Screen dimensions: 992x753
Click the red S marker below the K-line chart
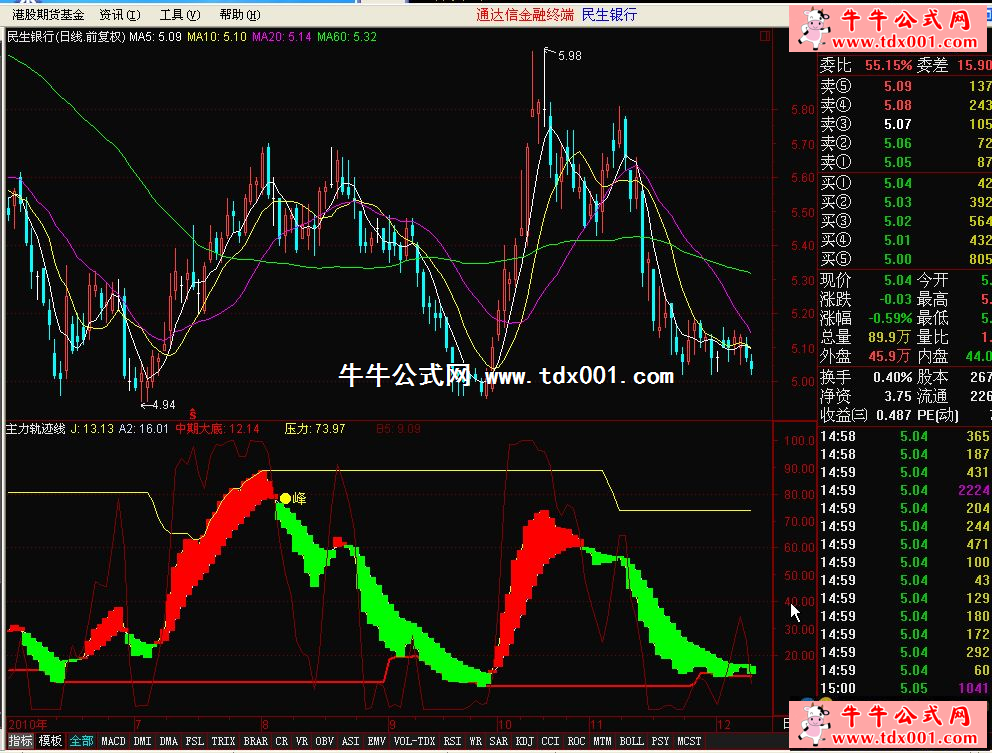pos(193,414)
